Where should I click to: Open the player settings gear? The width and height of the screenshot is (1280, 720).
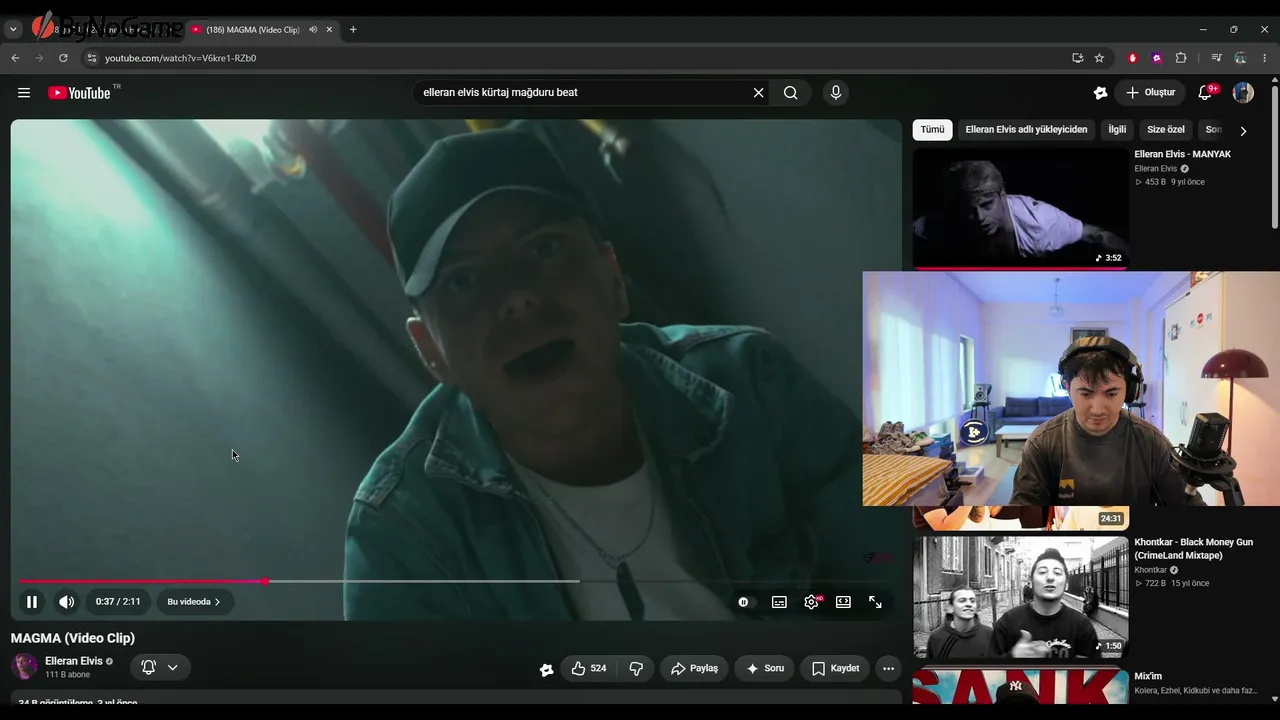(811, 602)
